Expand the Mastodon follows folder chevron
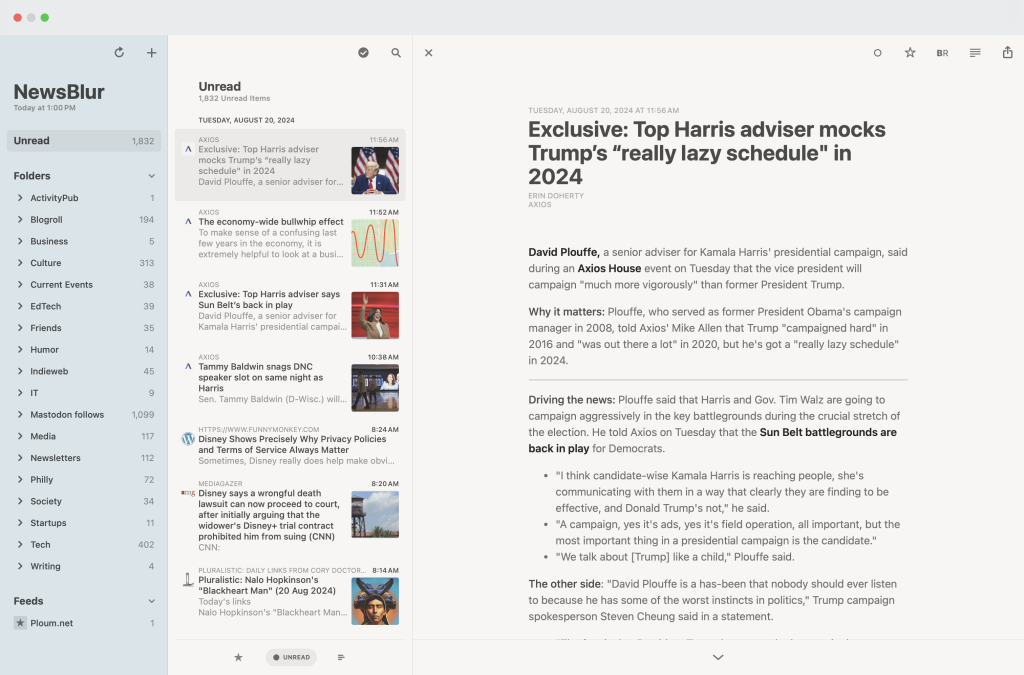 20,415
